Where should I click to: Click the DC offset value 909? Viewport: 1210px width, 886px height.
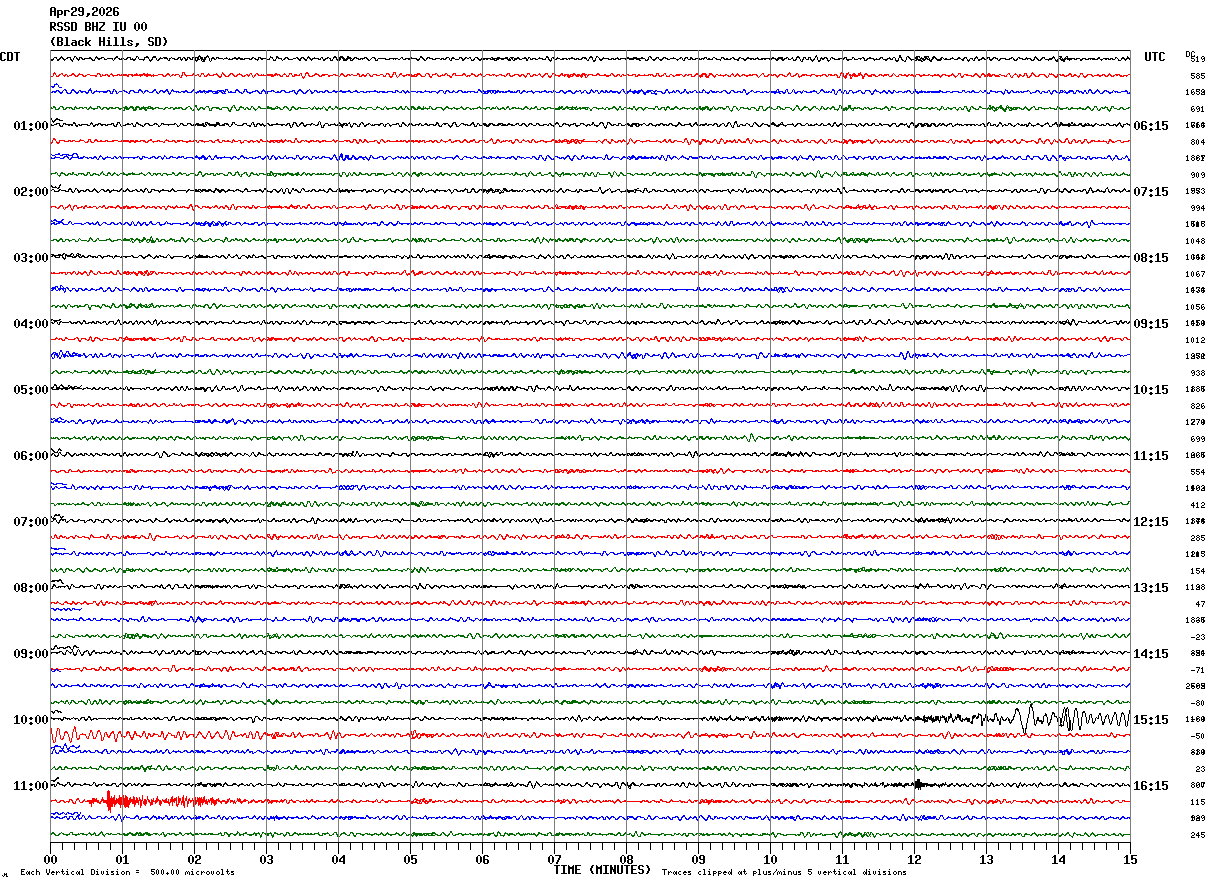click(1197, 175)
